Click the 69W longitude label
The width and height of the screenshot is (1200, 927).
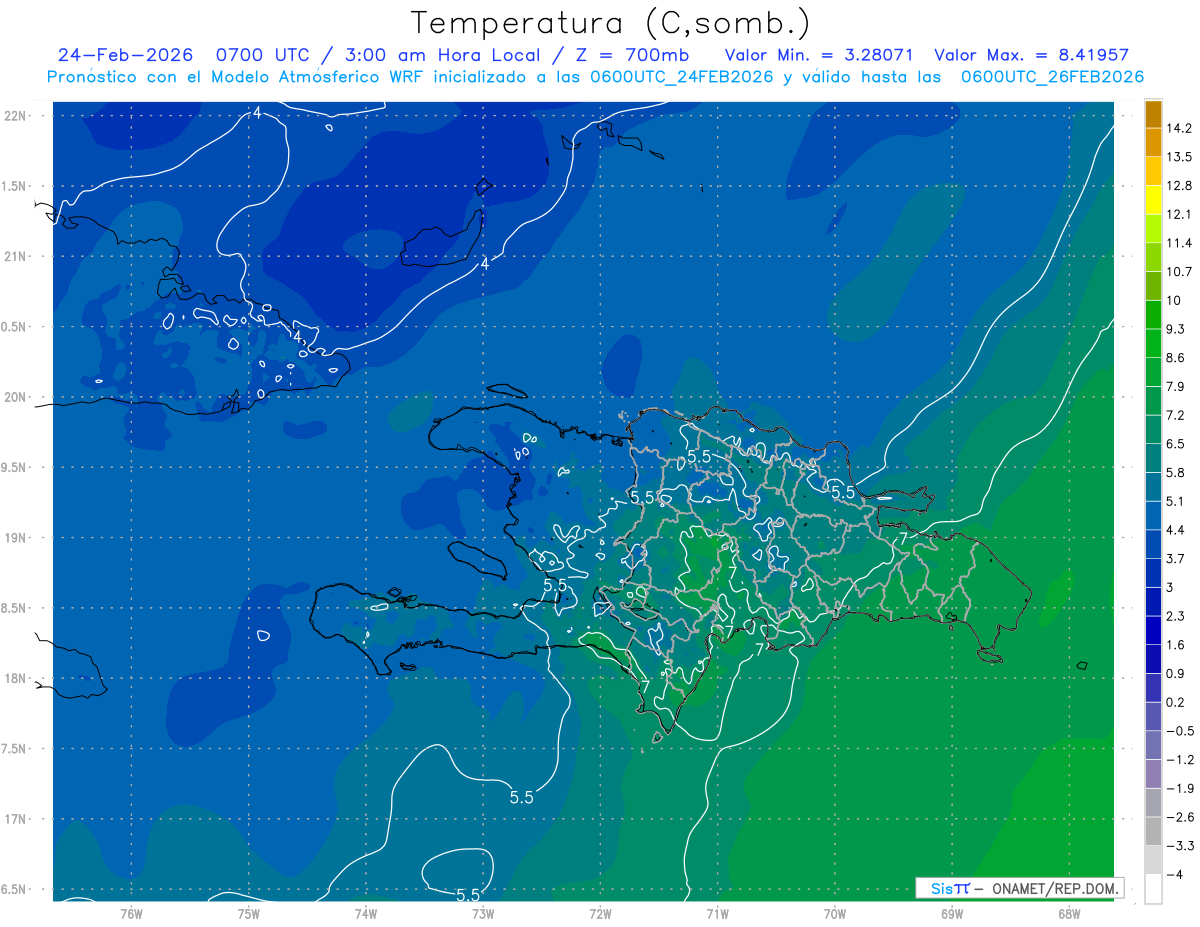point(952,913)
